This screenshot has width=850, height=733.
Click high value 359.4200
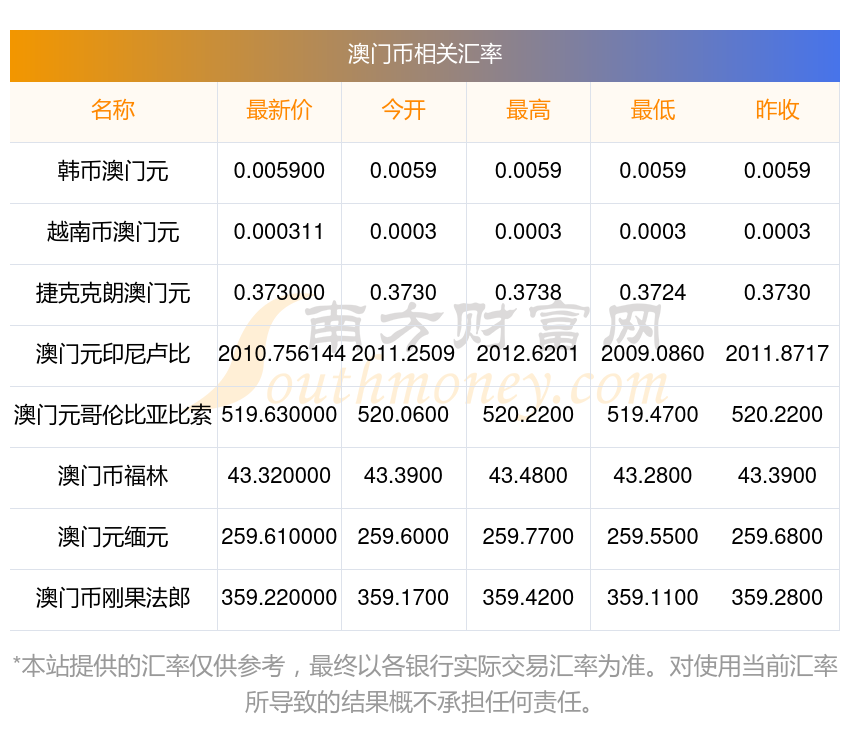coord(528,597)
